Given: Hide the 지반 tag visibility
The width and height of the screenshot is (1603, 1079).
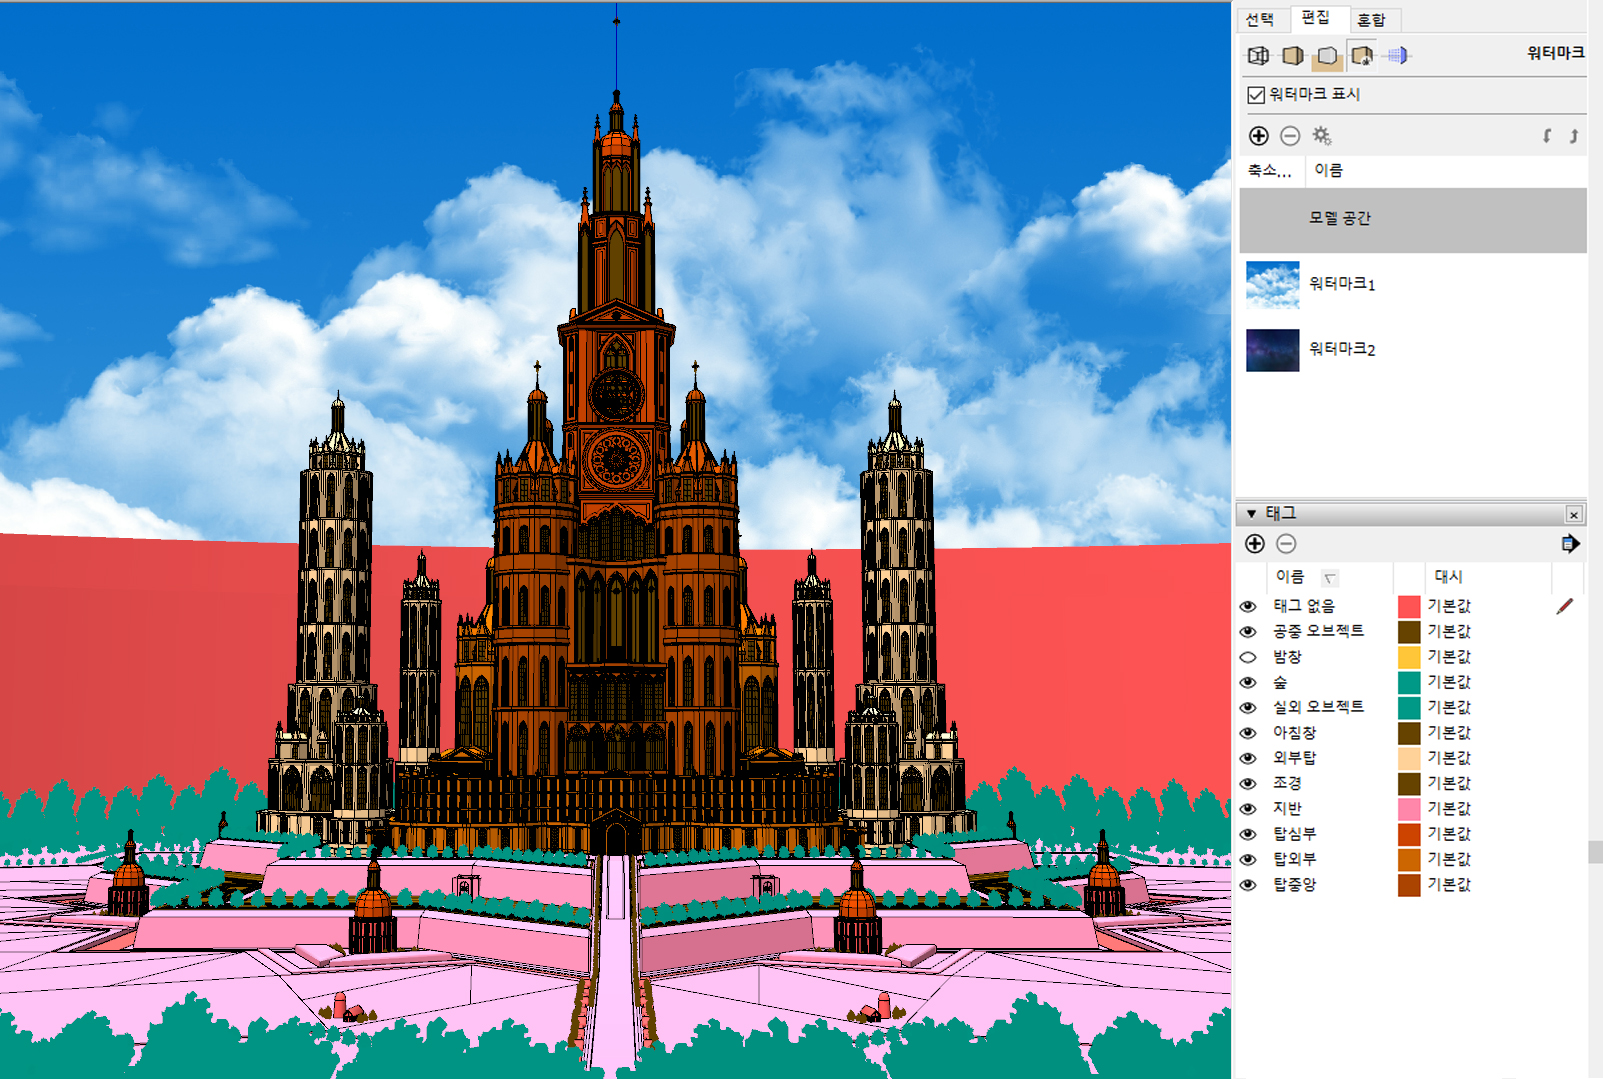Looking at the screenshot, I should point(1248,809).
